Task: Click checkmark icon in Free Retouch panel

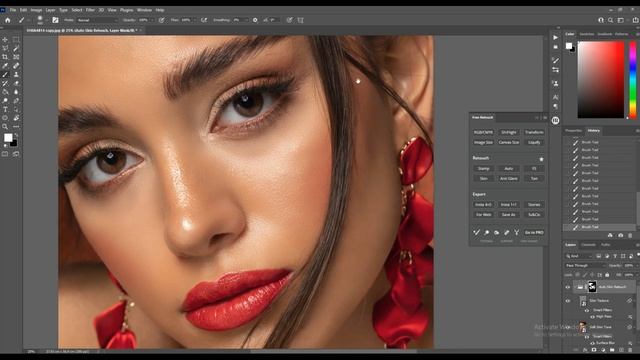Action: click(476, 232)
